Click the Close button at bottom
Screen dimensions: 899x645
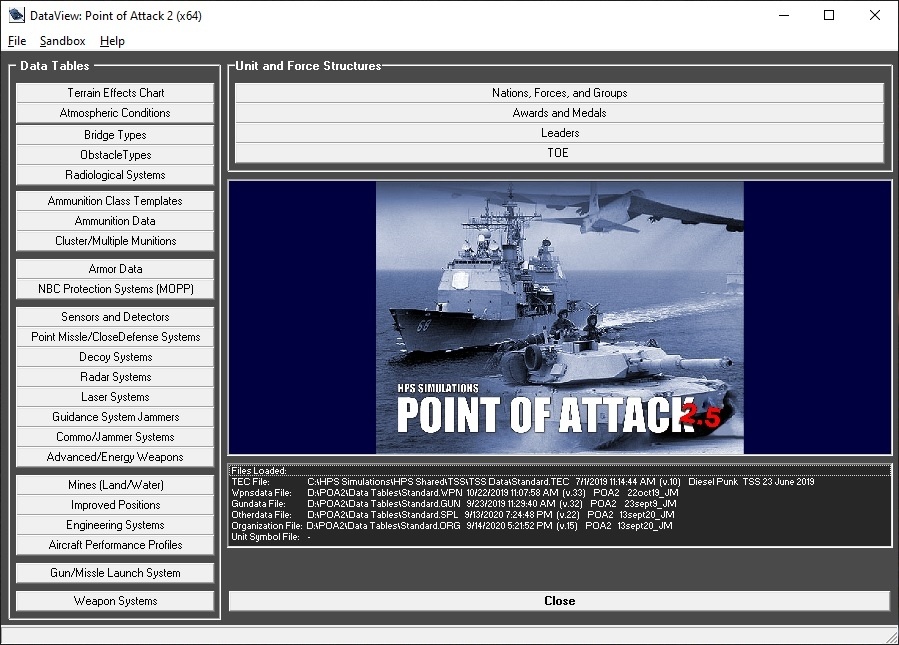pyautogui.click(x=560, y=601)
